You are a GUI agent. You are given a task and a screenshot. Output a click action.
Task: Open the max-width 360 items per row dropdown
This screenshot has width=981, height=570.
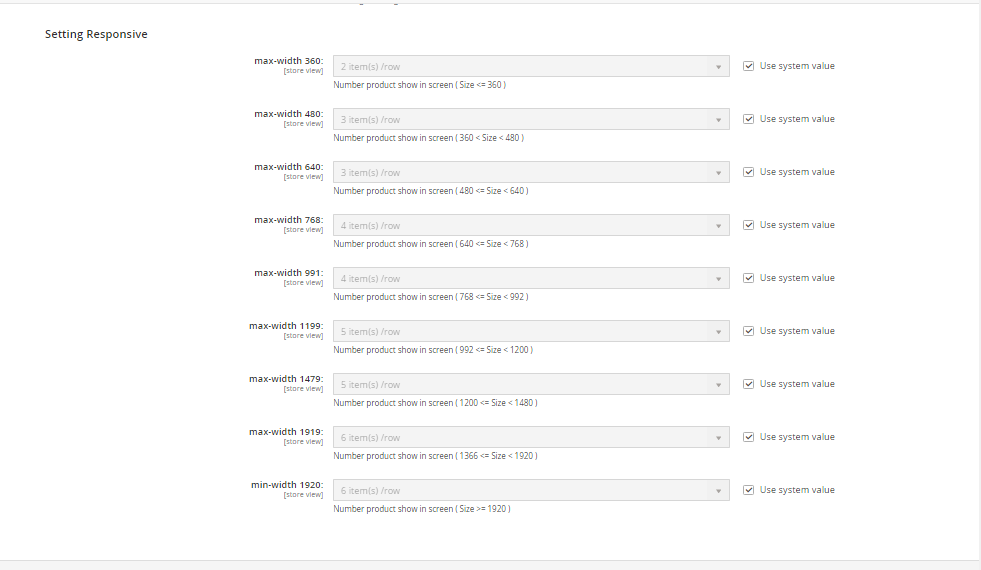pyautogui.click(x=531, y=66)
